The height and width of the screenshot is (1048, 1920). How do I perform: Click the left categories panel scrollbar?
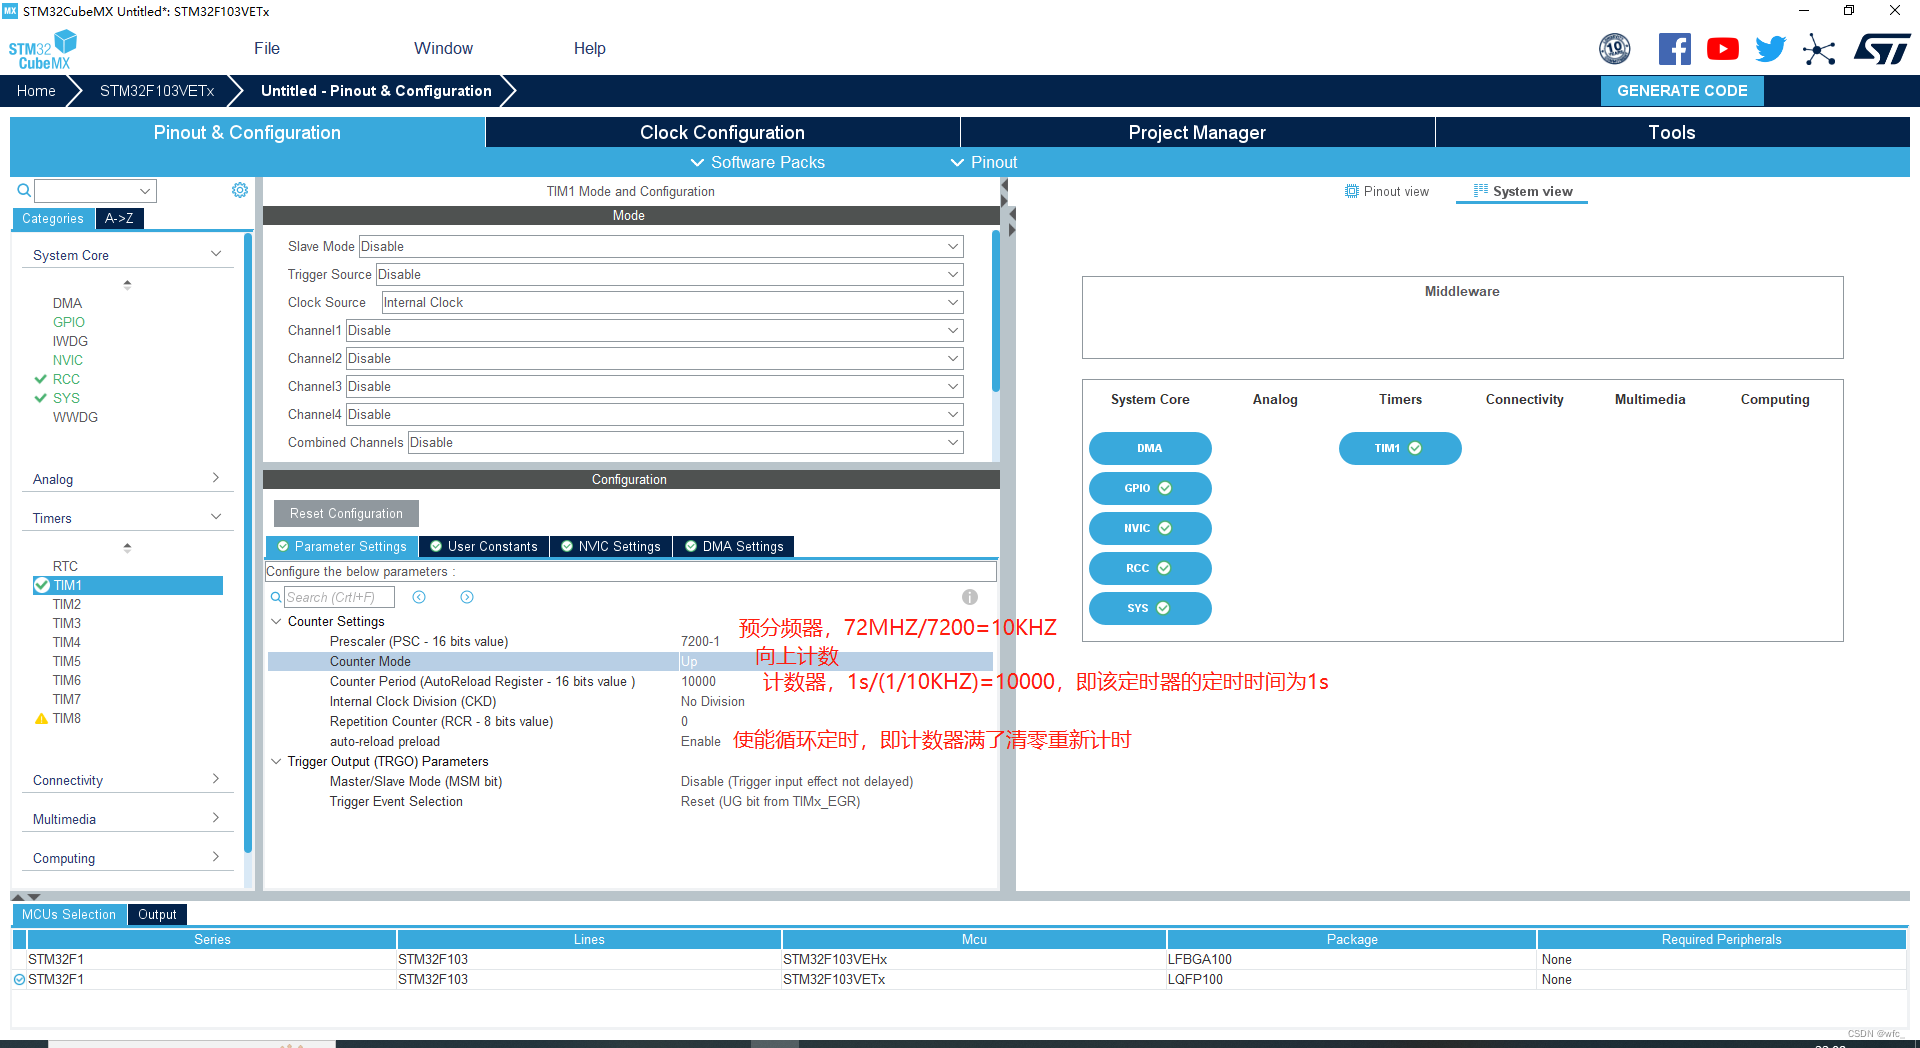248,543
